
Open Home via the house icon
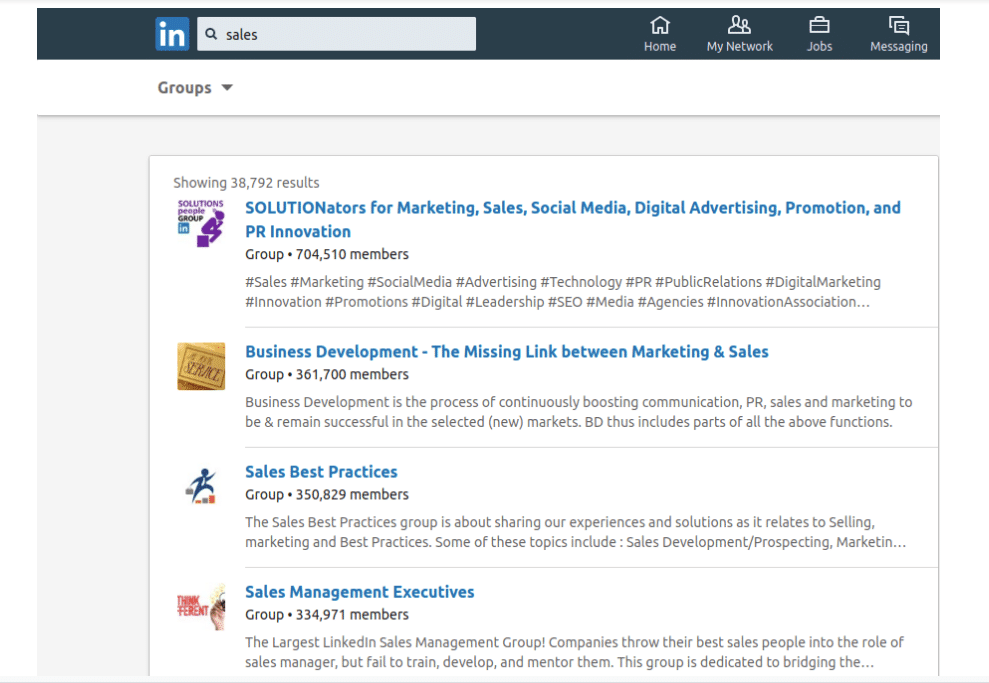click(660, 25)
